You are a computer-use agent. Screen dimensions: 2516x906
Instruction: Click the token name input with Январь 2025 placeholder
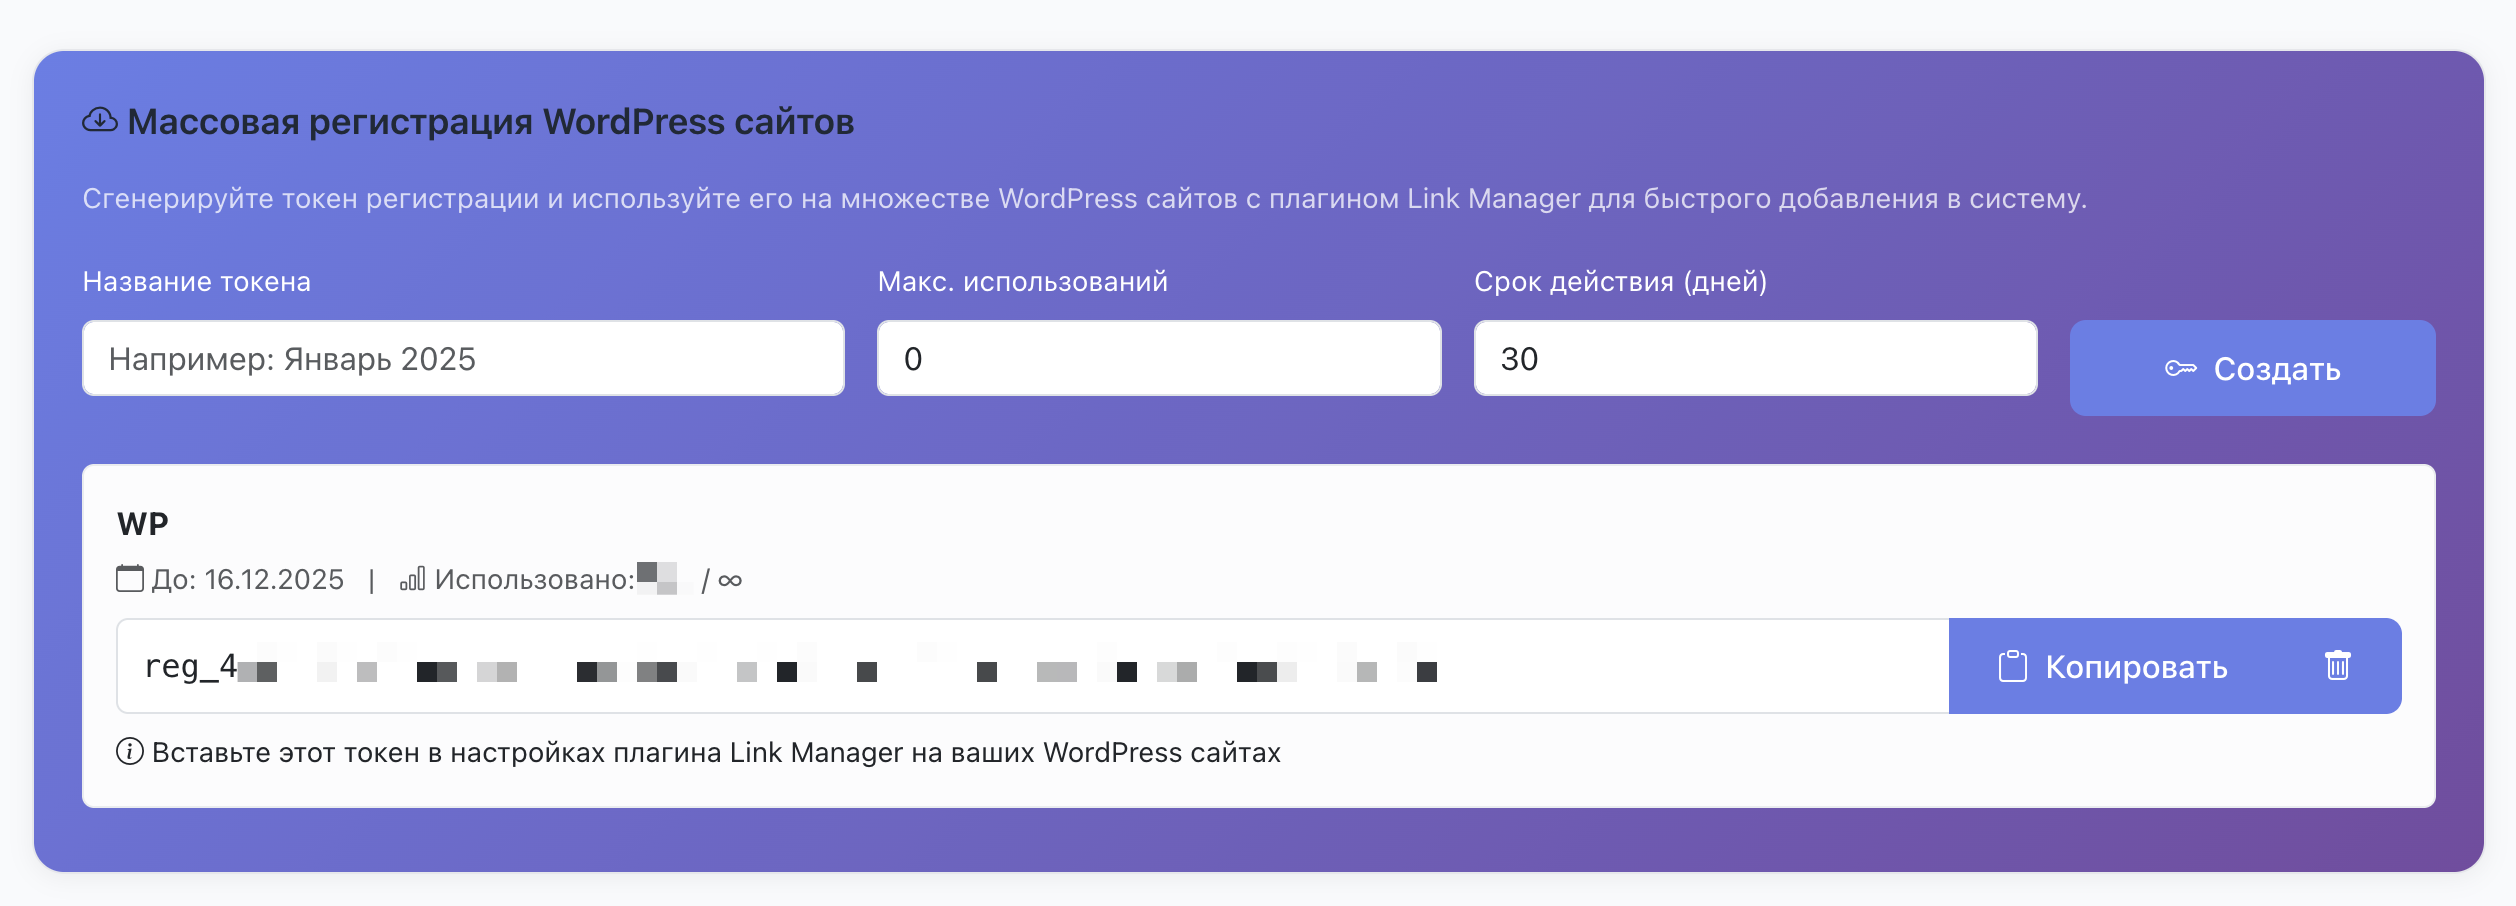click(x=463, y=358)
